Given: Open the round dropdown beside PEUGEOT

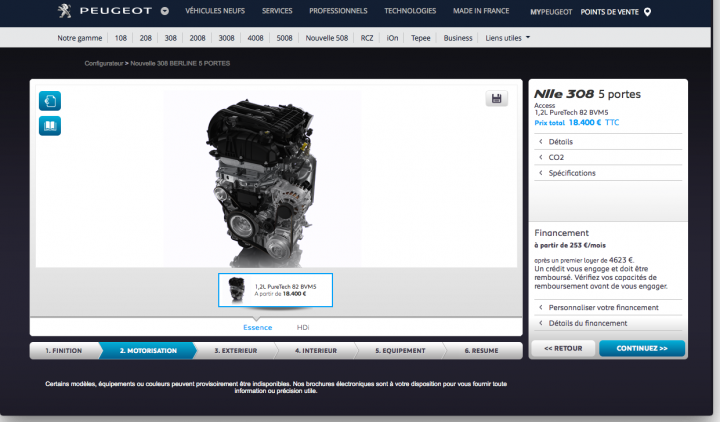Looking at the screenshot, I should [x=165, y=11].
